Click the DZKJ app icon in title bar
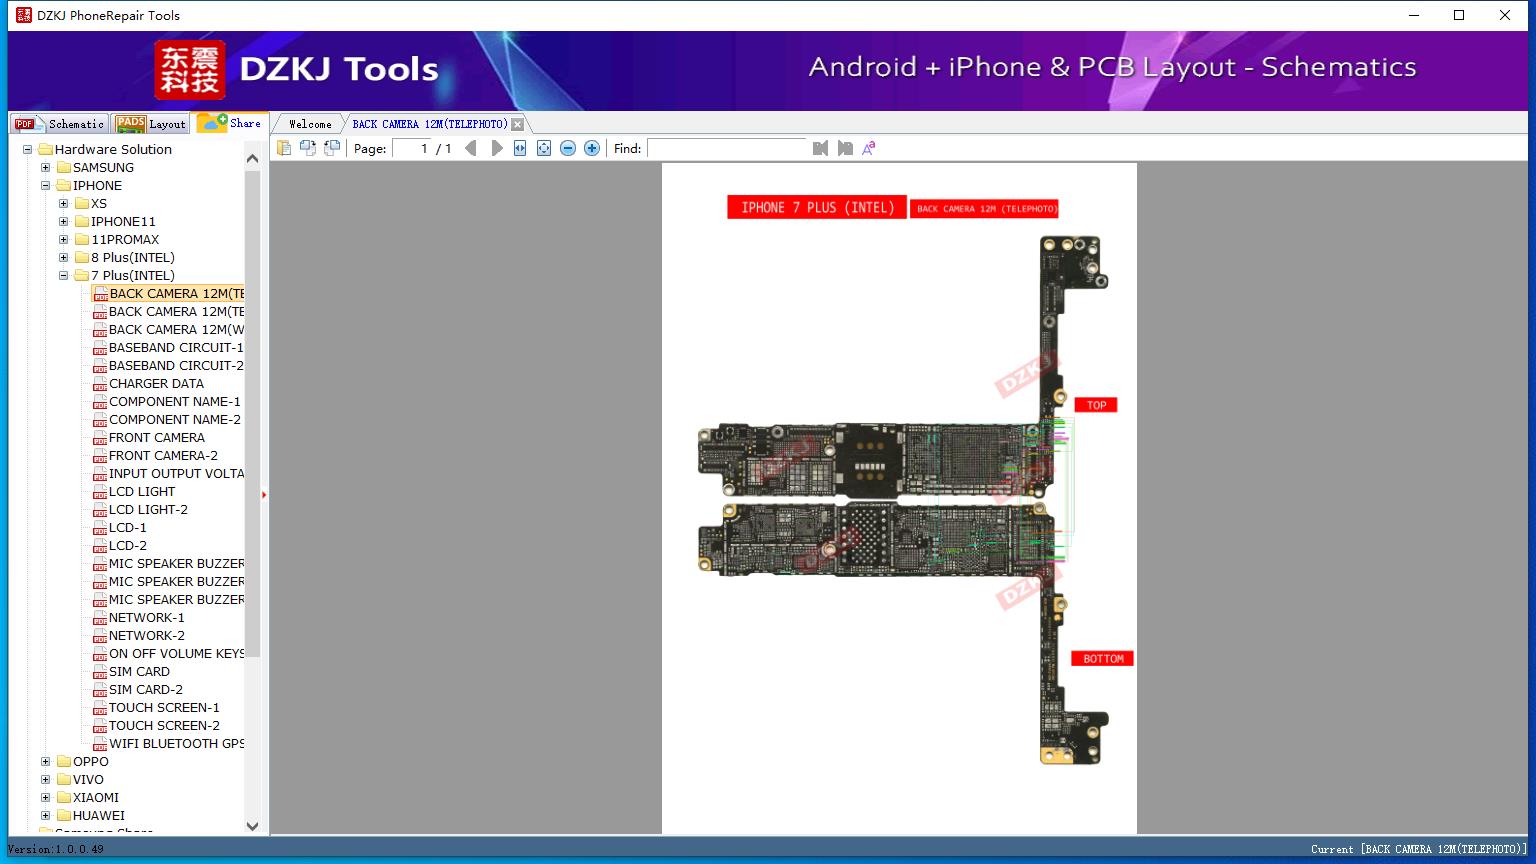The height and width of the screenshot is (864, 1536). tap(23, 15)
